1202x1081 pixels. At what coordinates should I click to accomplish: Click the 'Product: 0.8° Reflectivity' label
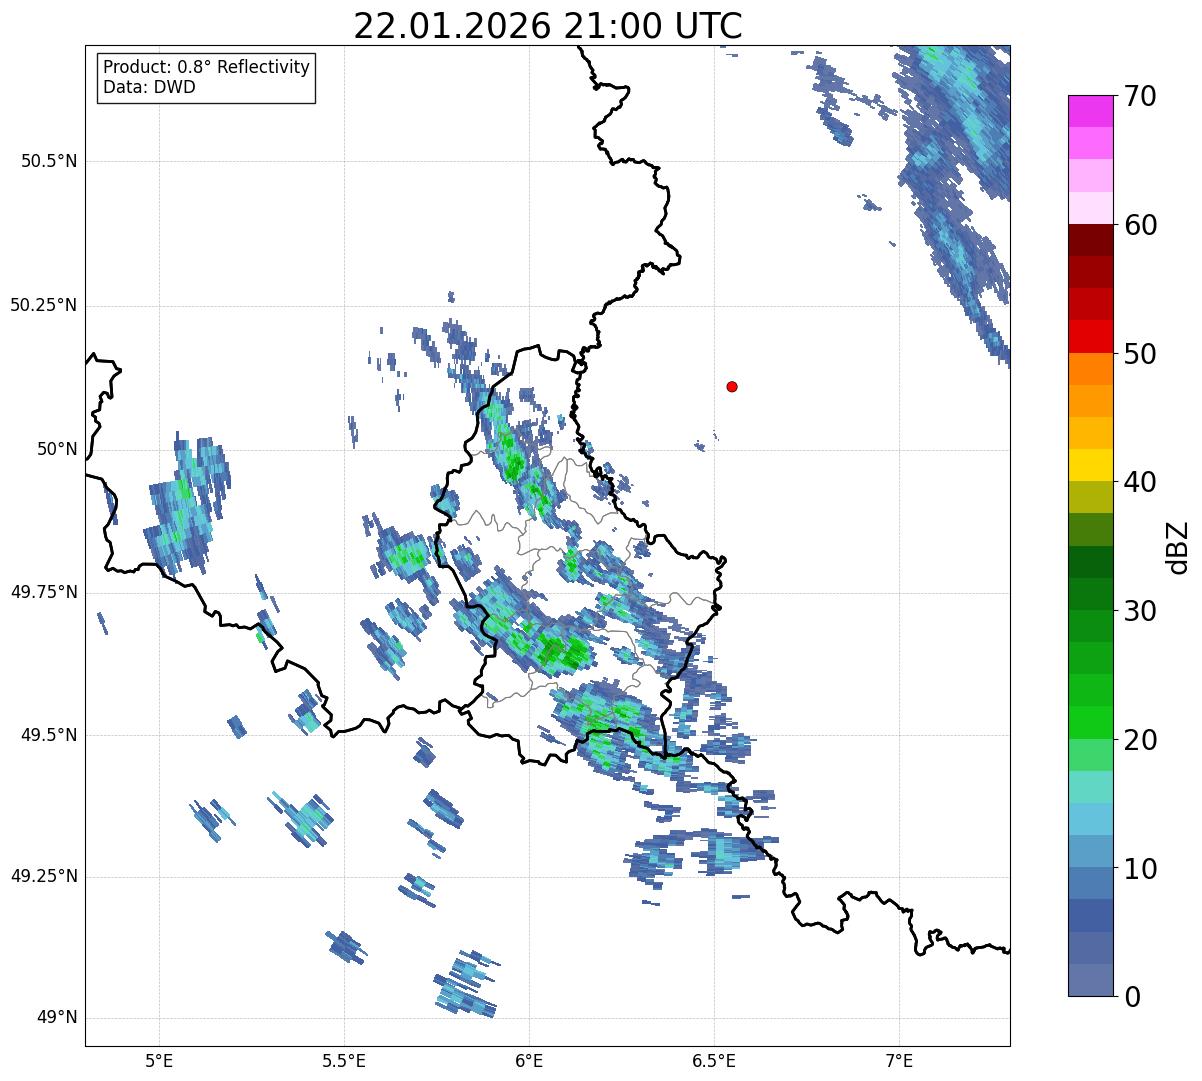tap(207, 67)
